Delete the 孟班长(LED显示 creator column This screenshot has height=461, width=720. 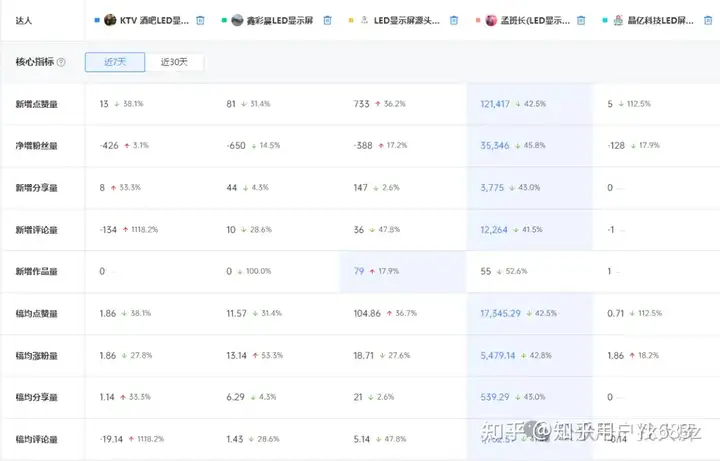[x=581, y=20]
